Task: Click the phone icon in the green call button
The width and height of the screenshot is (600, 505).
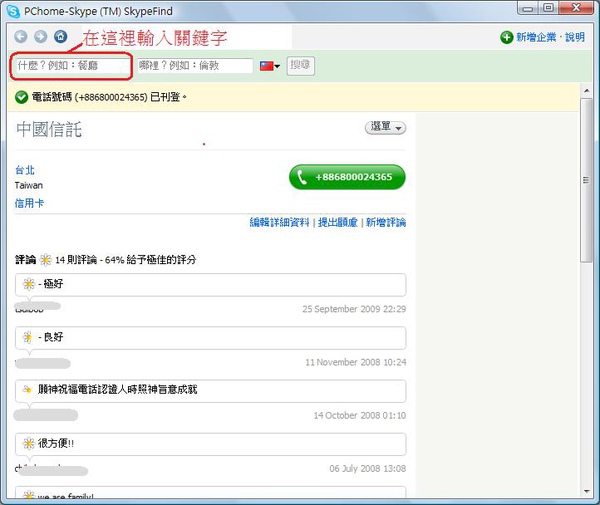Action: [302, 177]
